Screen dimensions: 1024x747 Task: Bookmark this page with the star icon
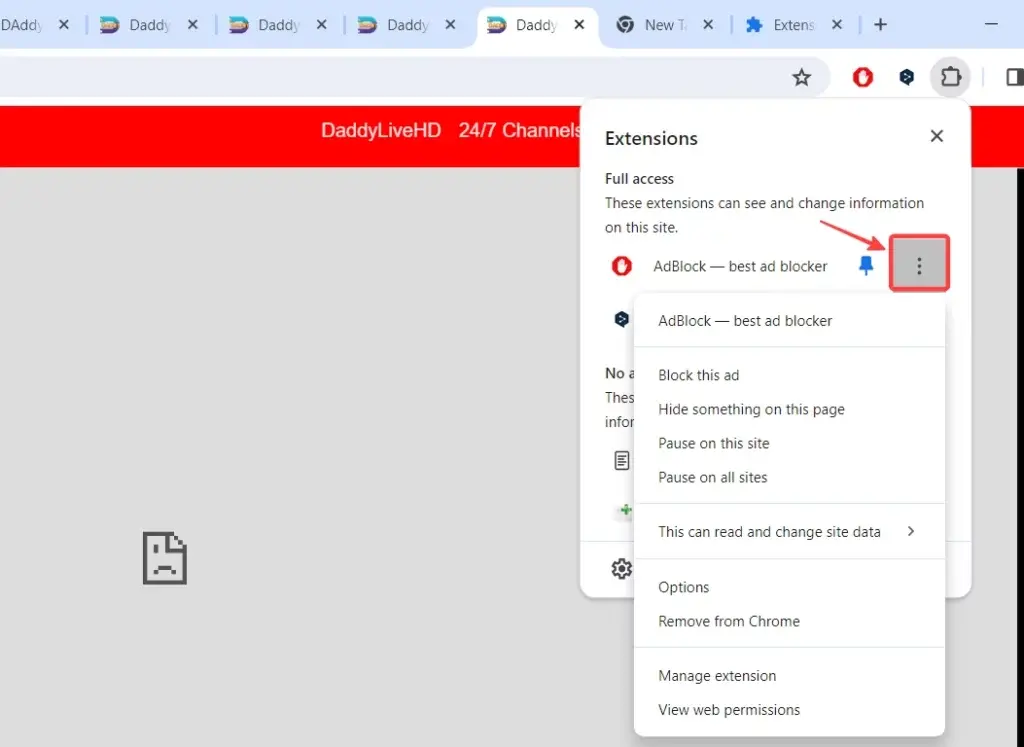click(x=801, y=77)
